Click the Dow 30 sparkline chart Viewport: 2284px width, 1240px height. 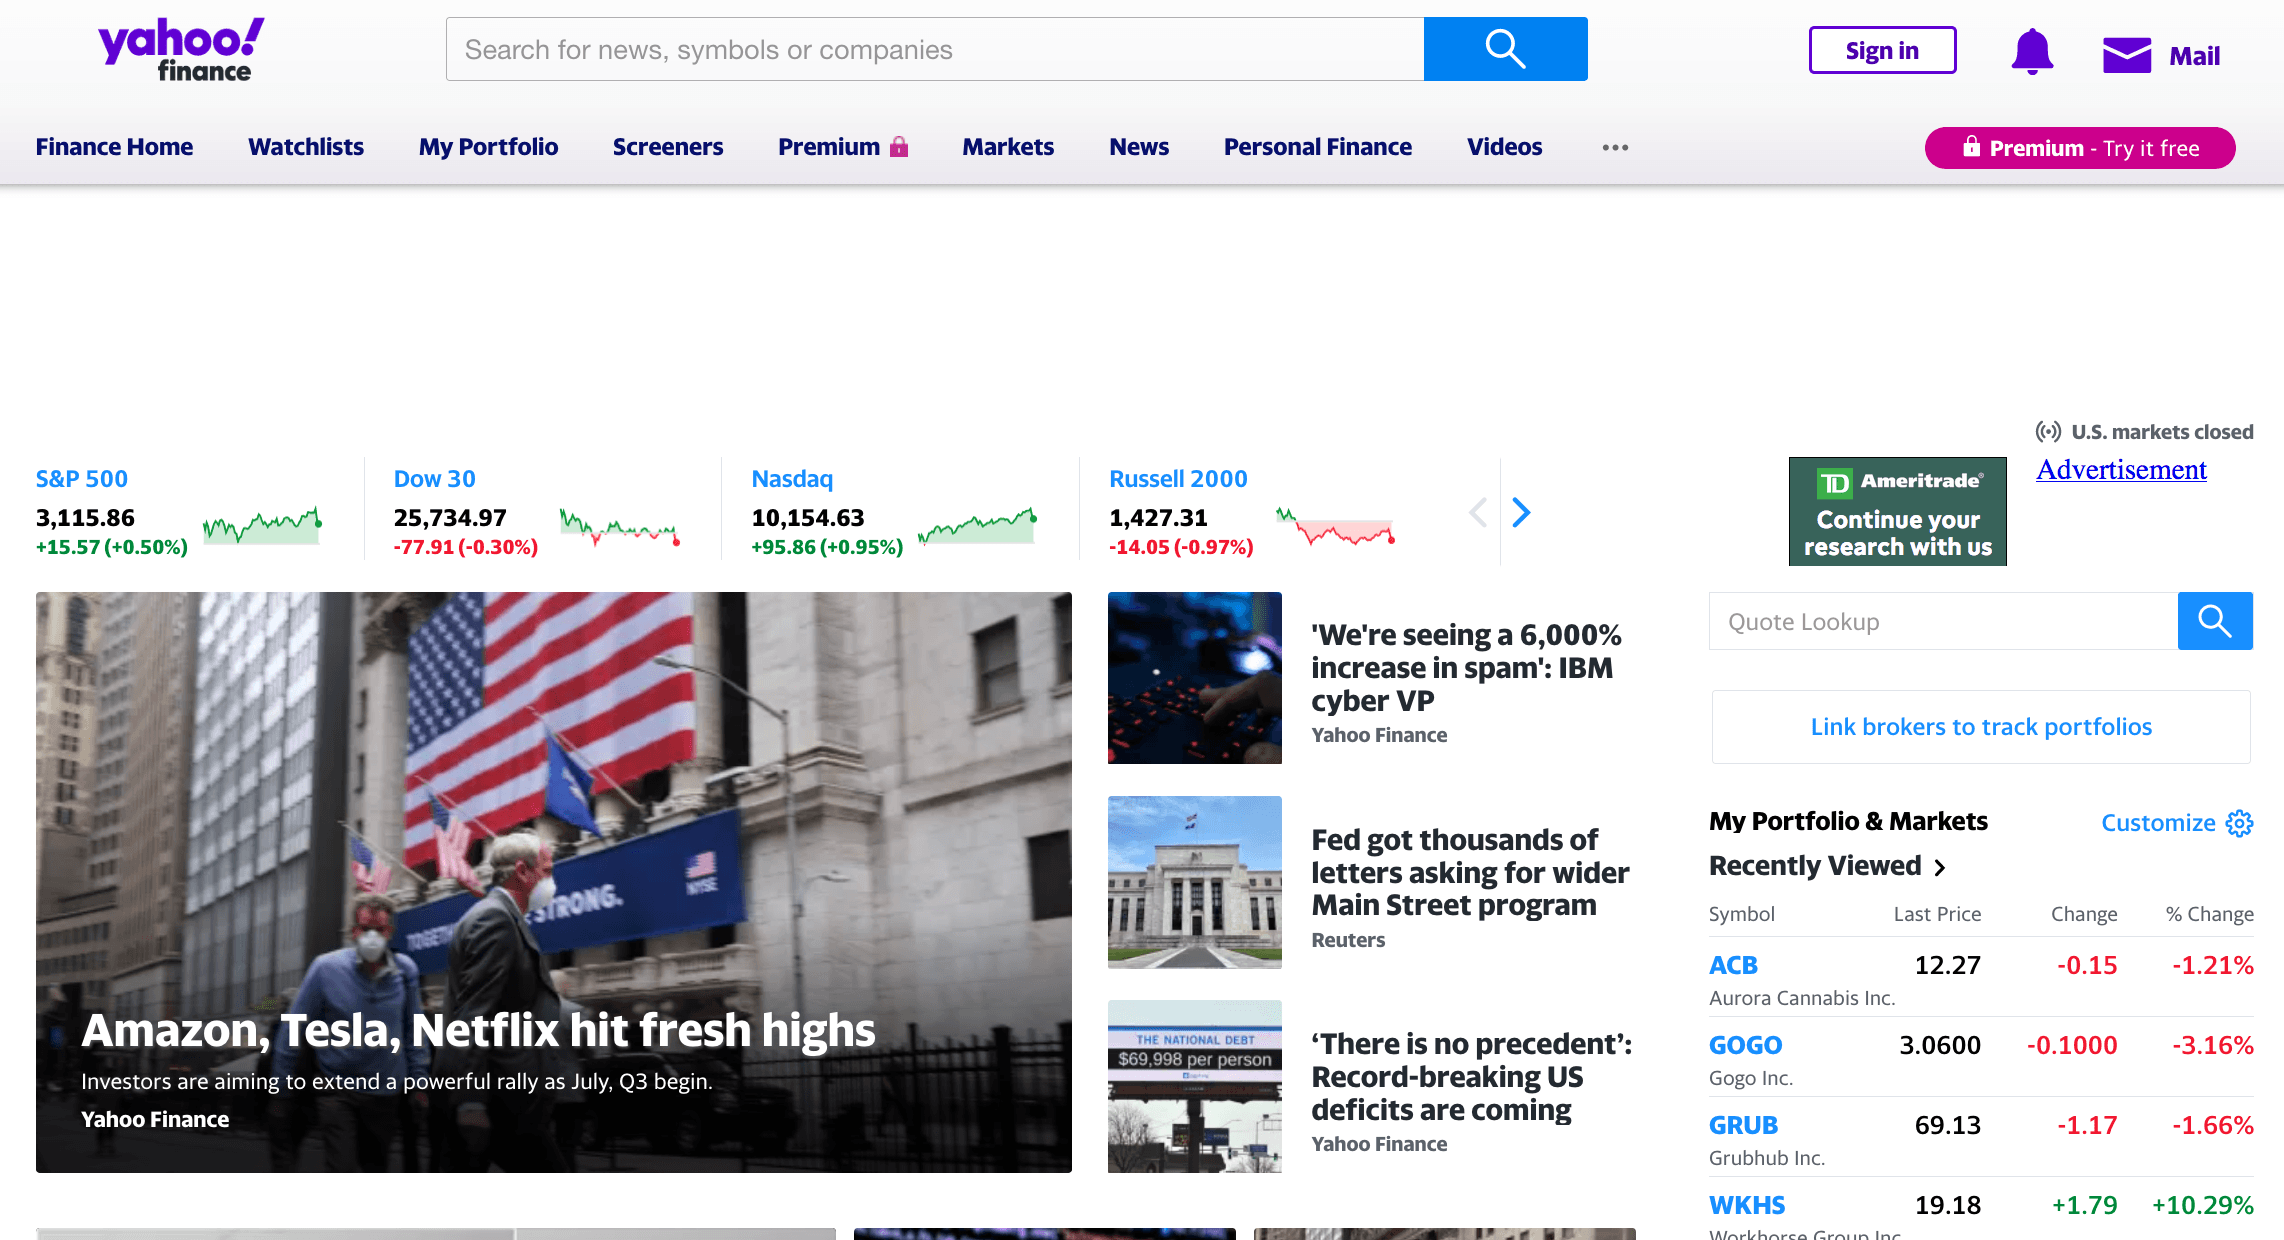pos(620,526)
